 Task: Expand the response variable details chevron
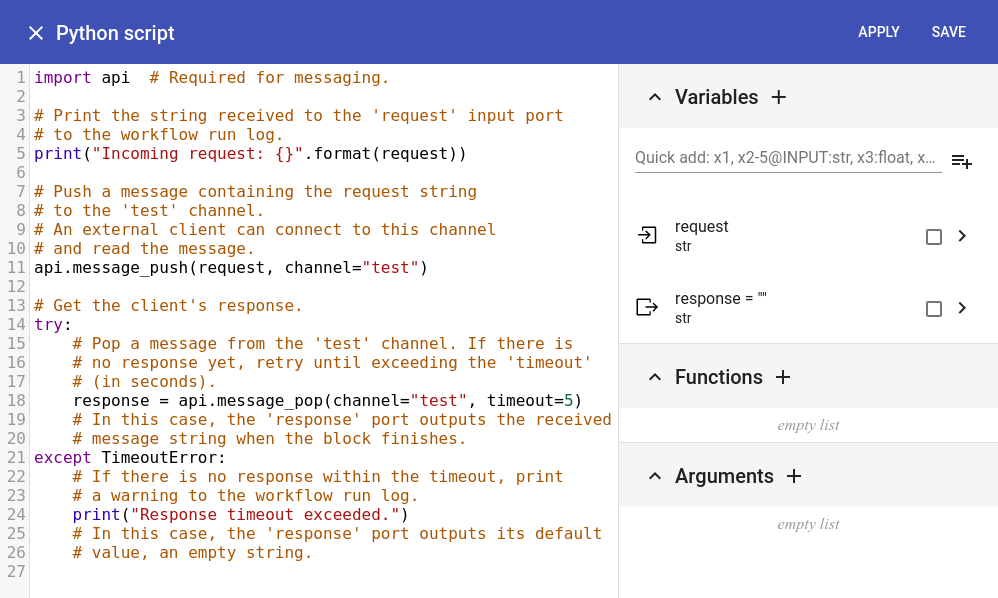(x=962, y=308)
